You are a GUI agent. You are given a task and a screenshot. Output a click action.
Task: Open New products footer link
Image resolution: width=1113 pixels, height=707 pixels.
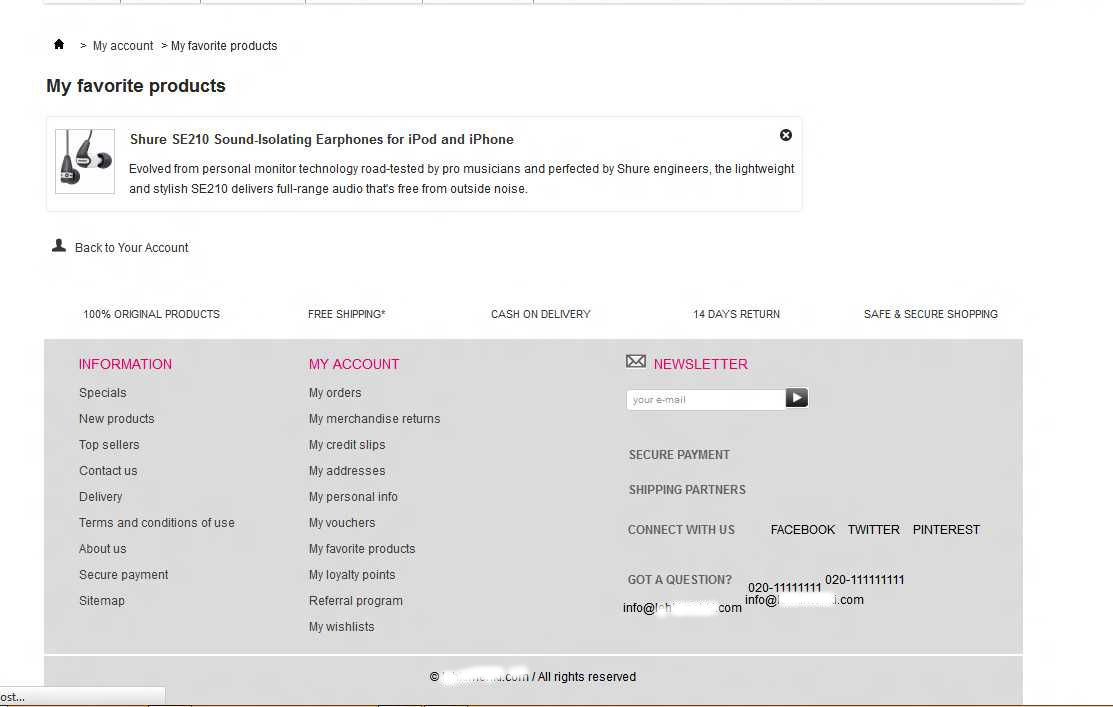(x=116, y=419)
